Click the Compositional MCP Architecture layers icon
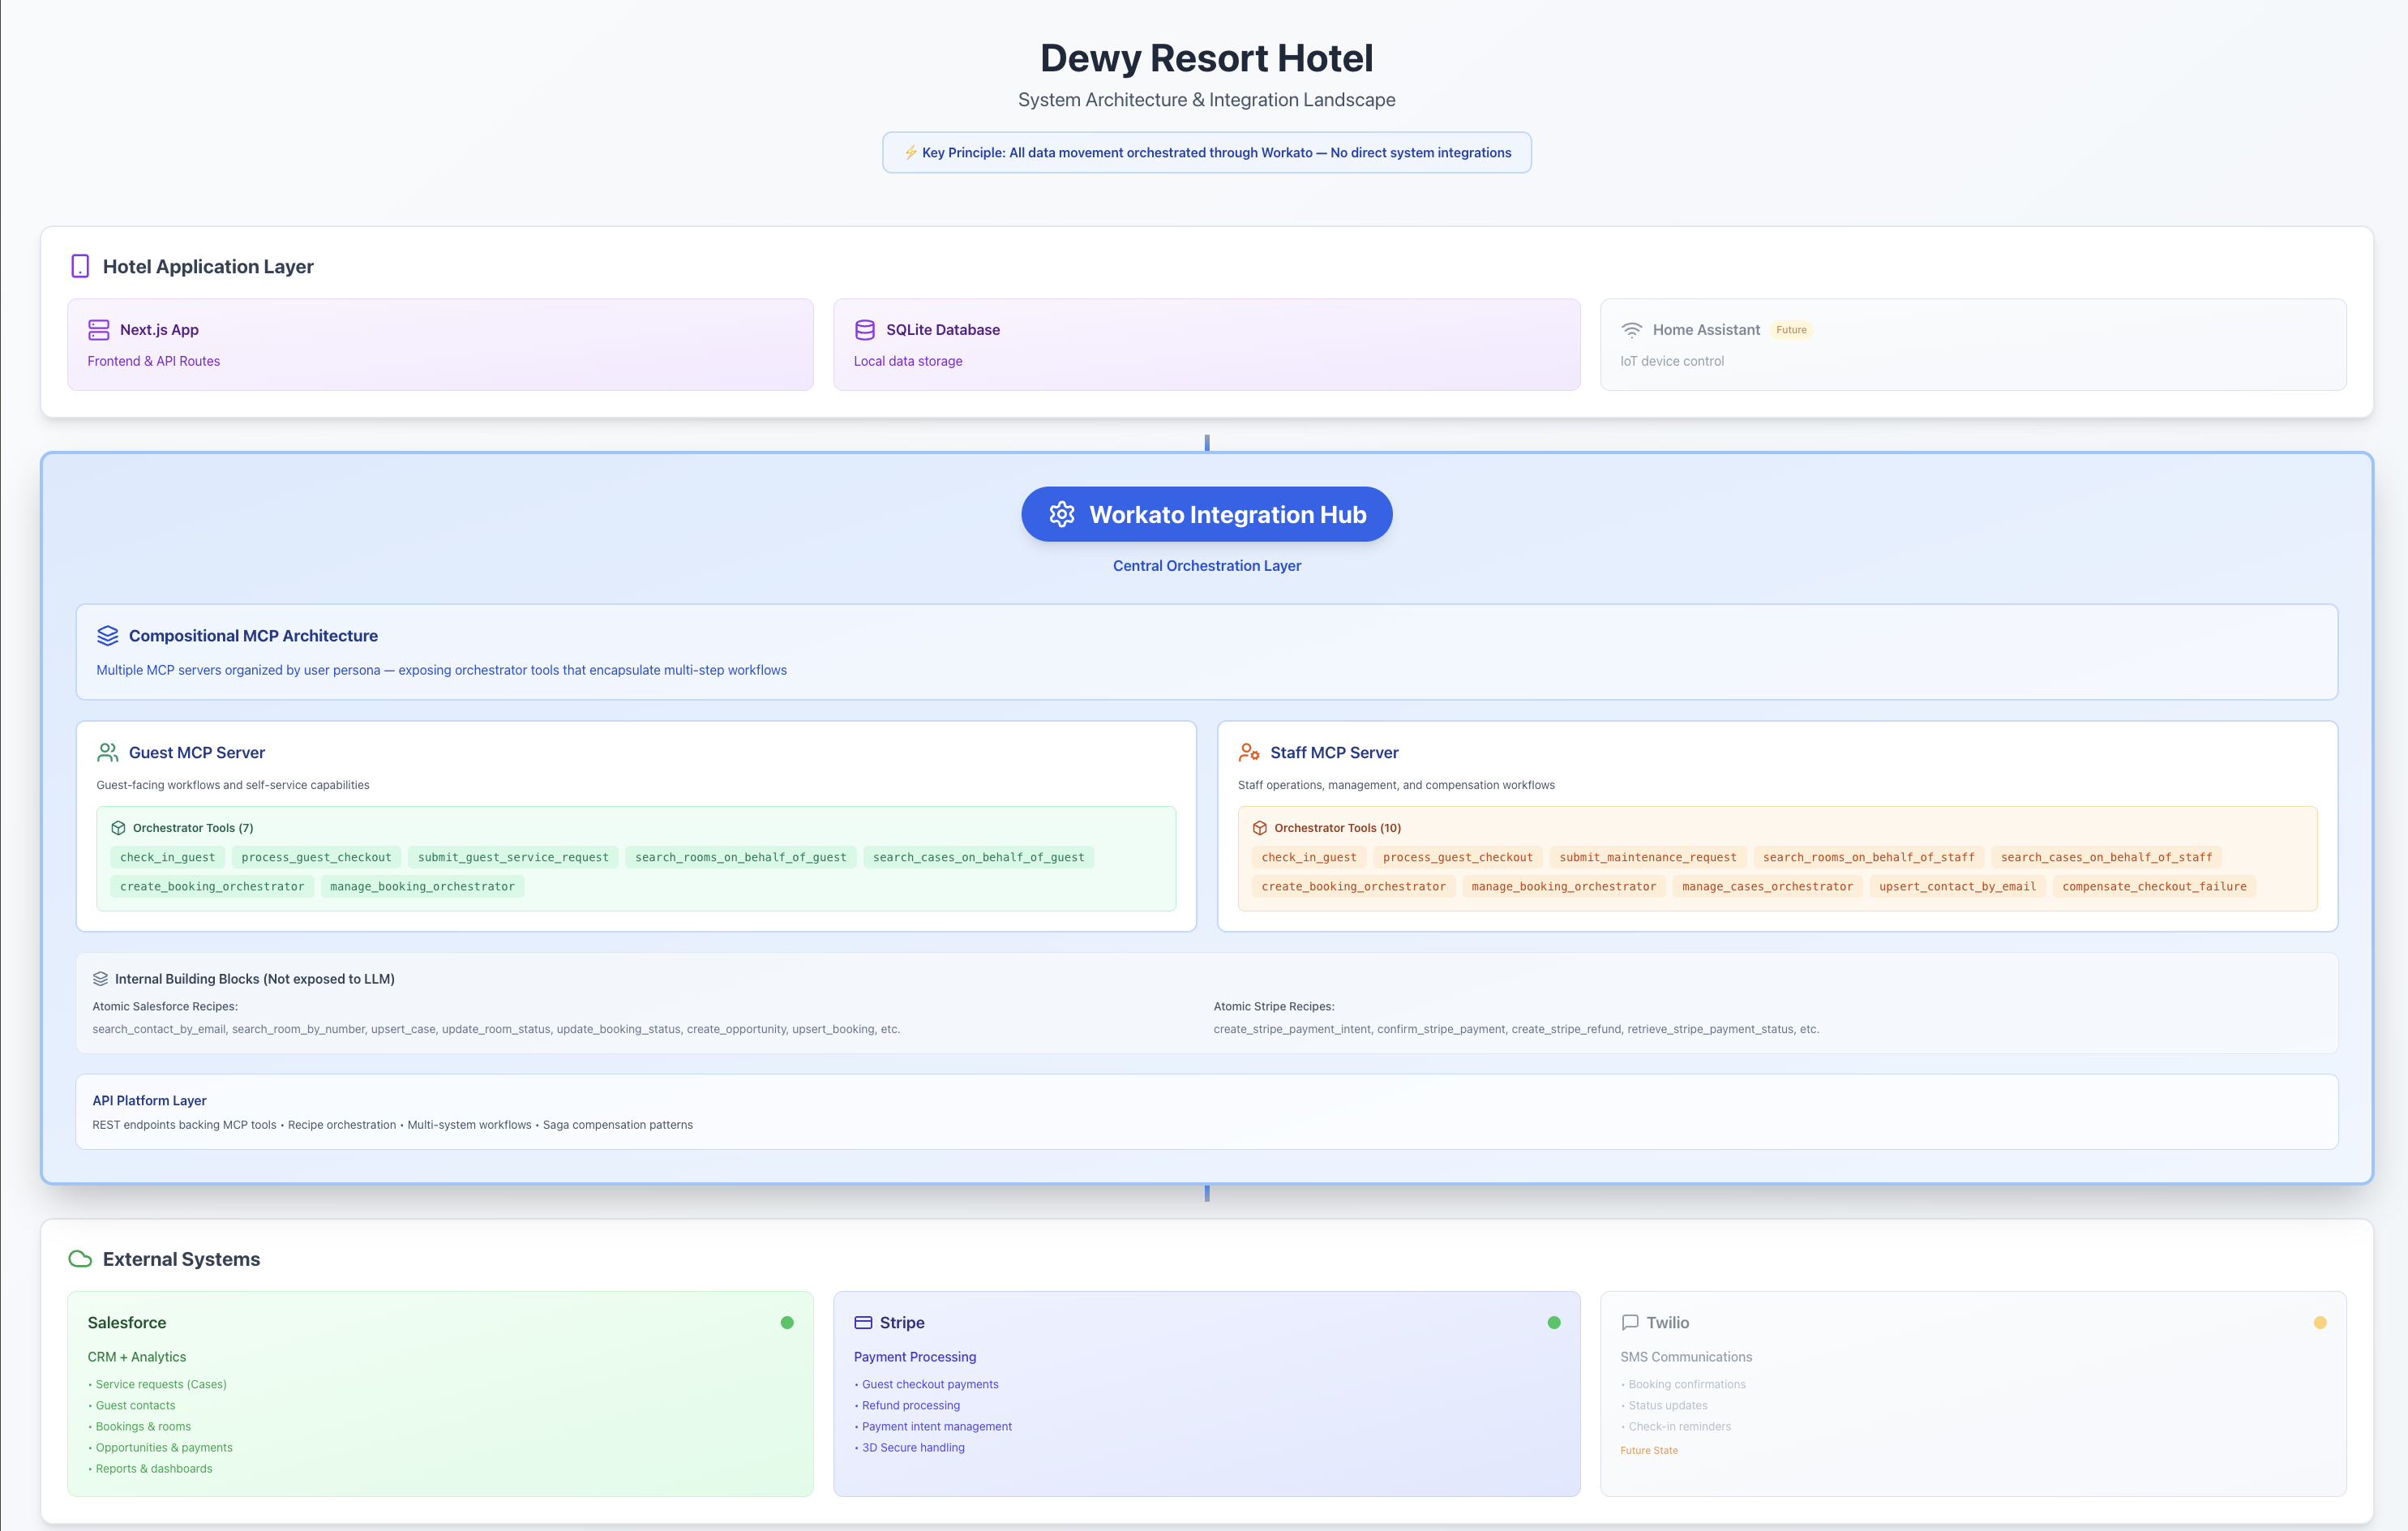The height and width of the screenshot is (1531, 2408). coord(108,636)
